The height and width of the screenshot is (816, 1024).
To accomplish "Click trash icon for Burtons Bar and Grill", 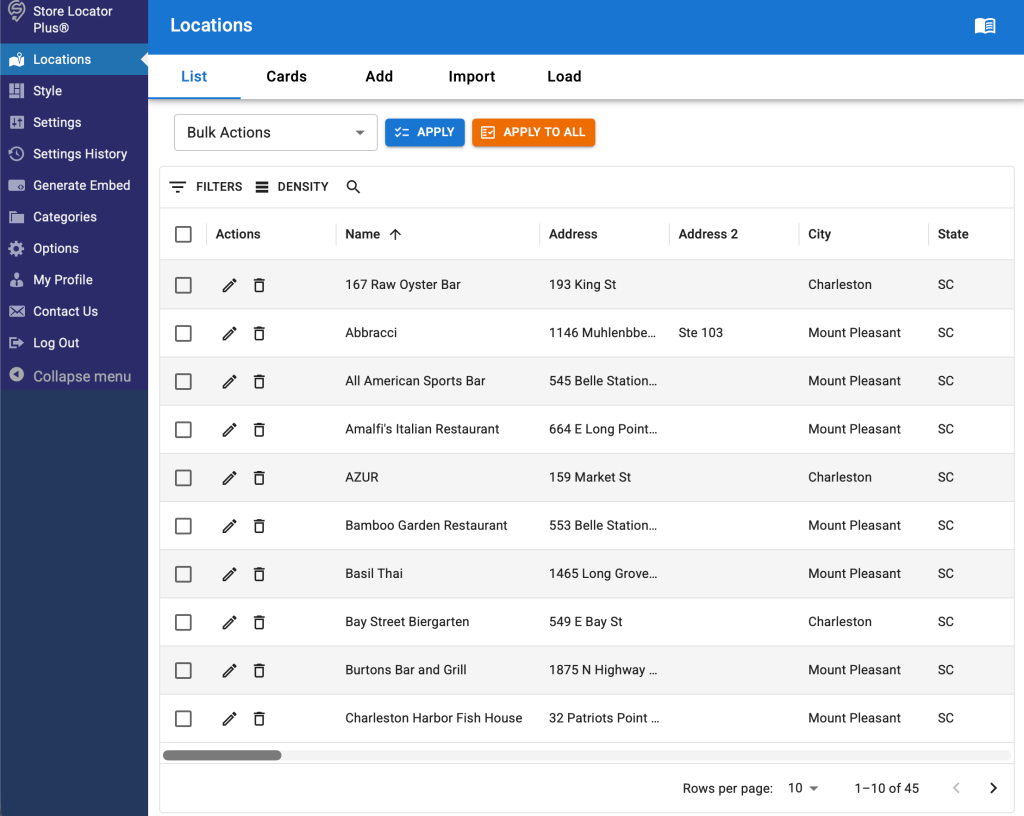I will (259, 670).
